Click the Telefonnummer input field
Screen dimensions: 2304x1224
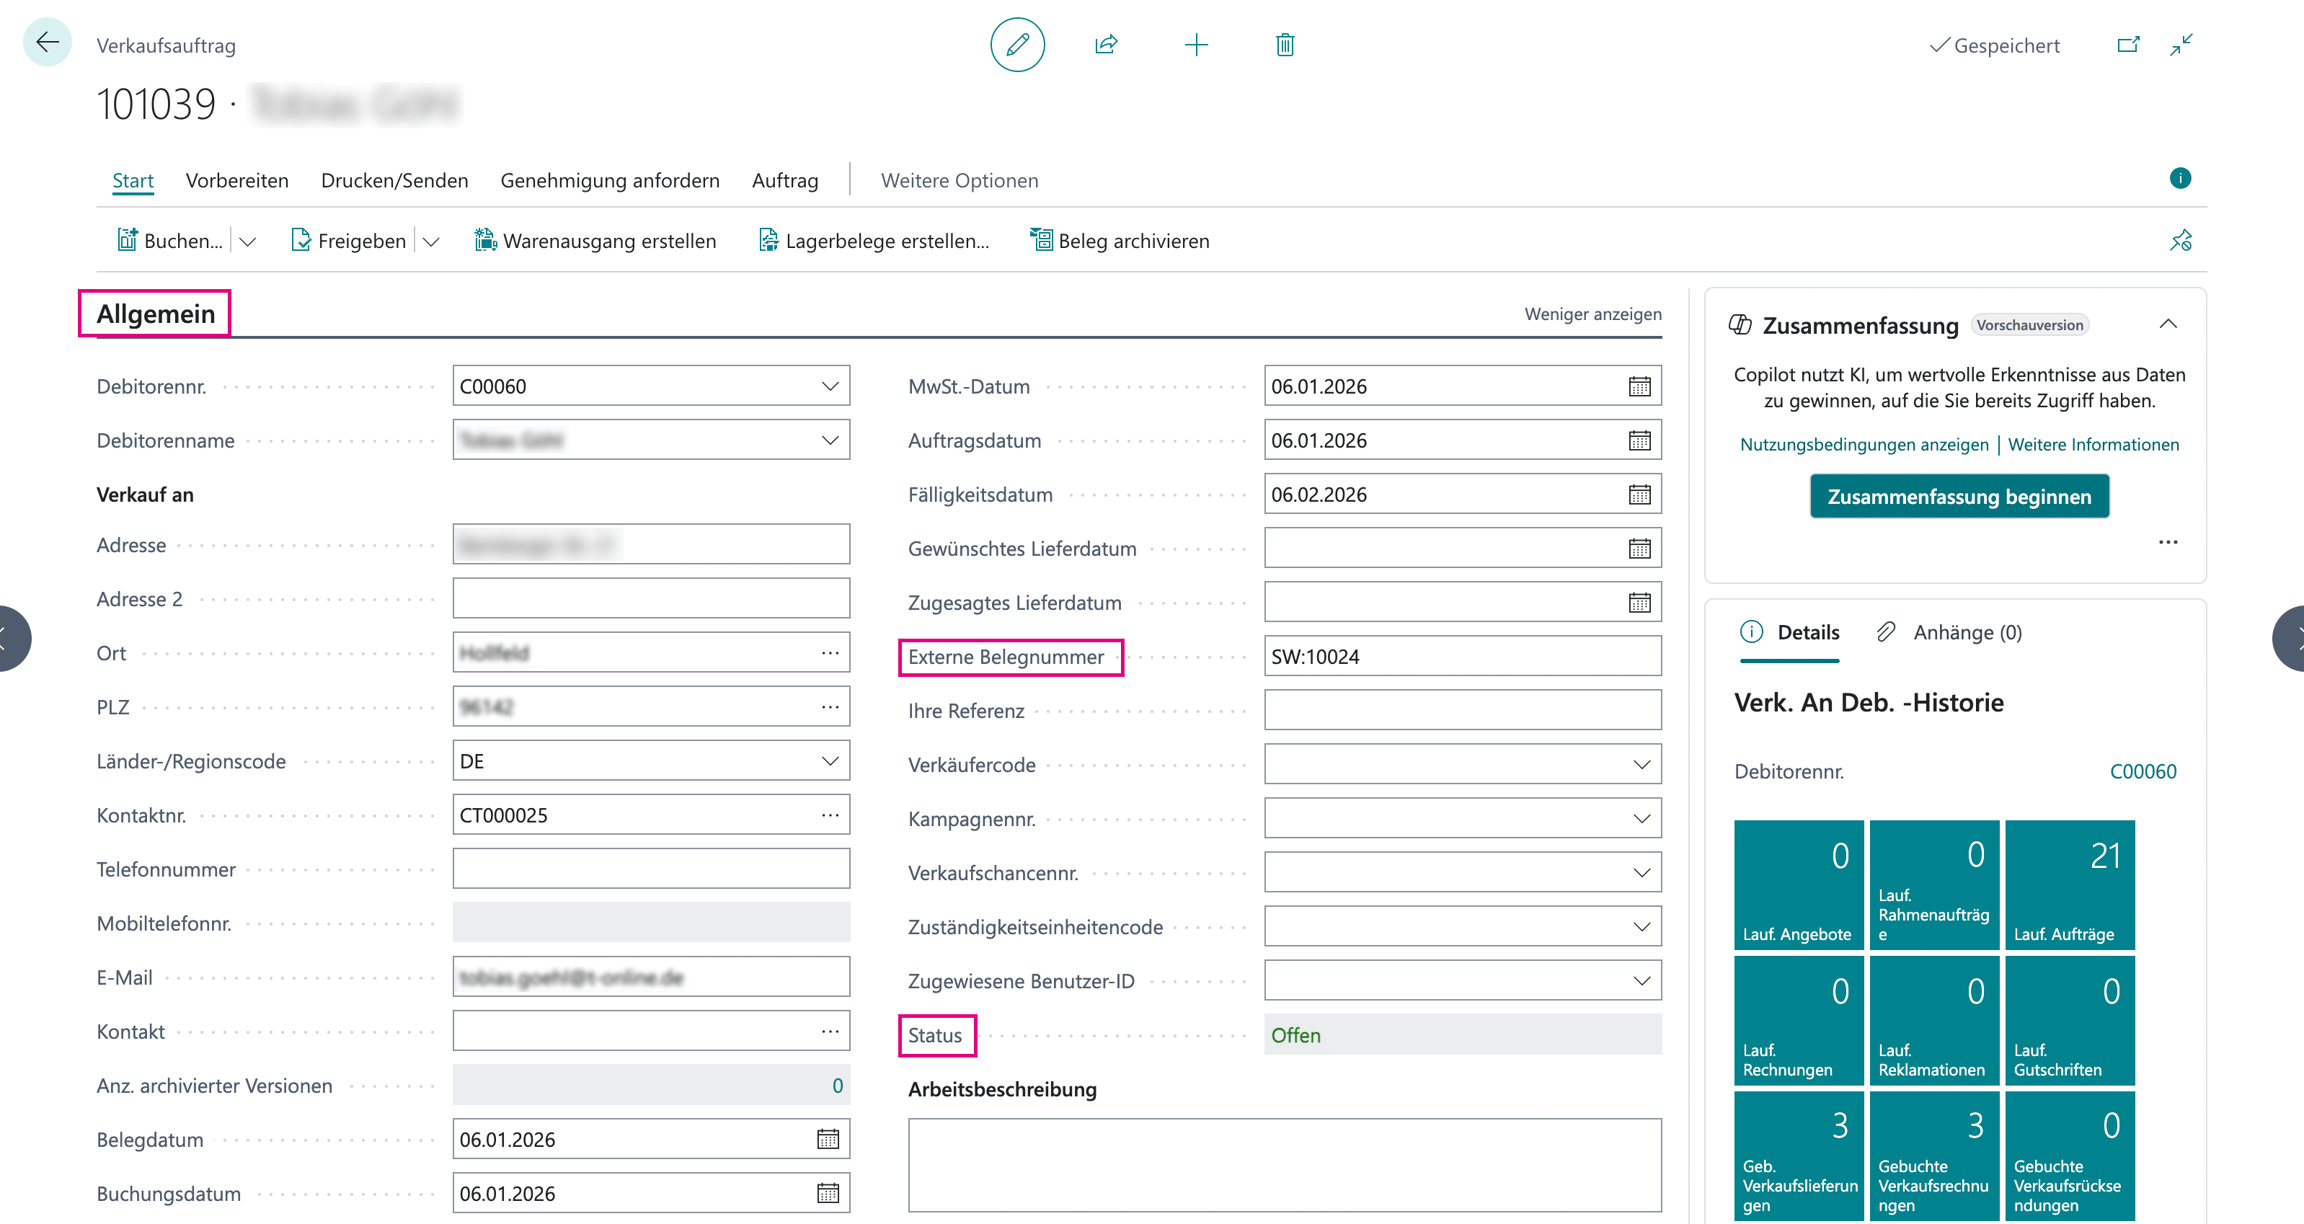pyautogui.click(x=651, y=869)
